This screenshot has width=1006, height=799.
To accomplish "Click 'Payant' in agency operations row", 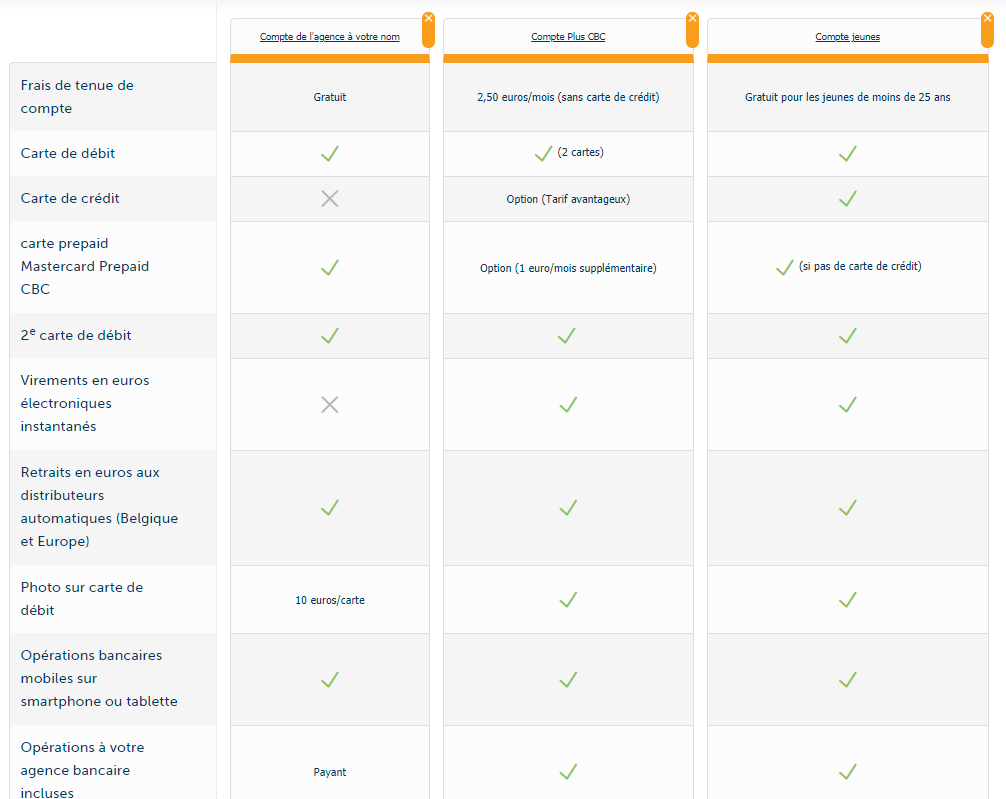I will click(330, 772).
